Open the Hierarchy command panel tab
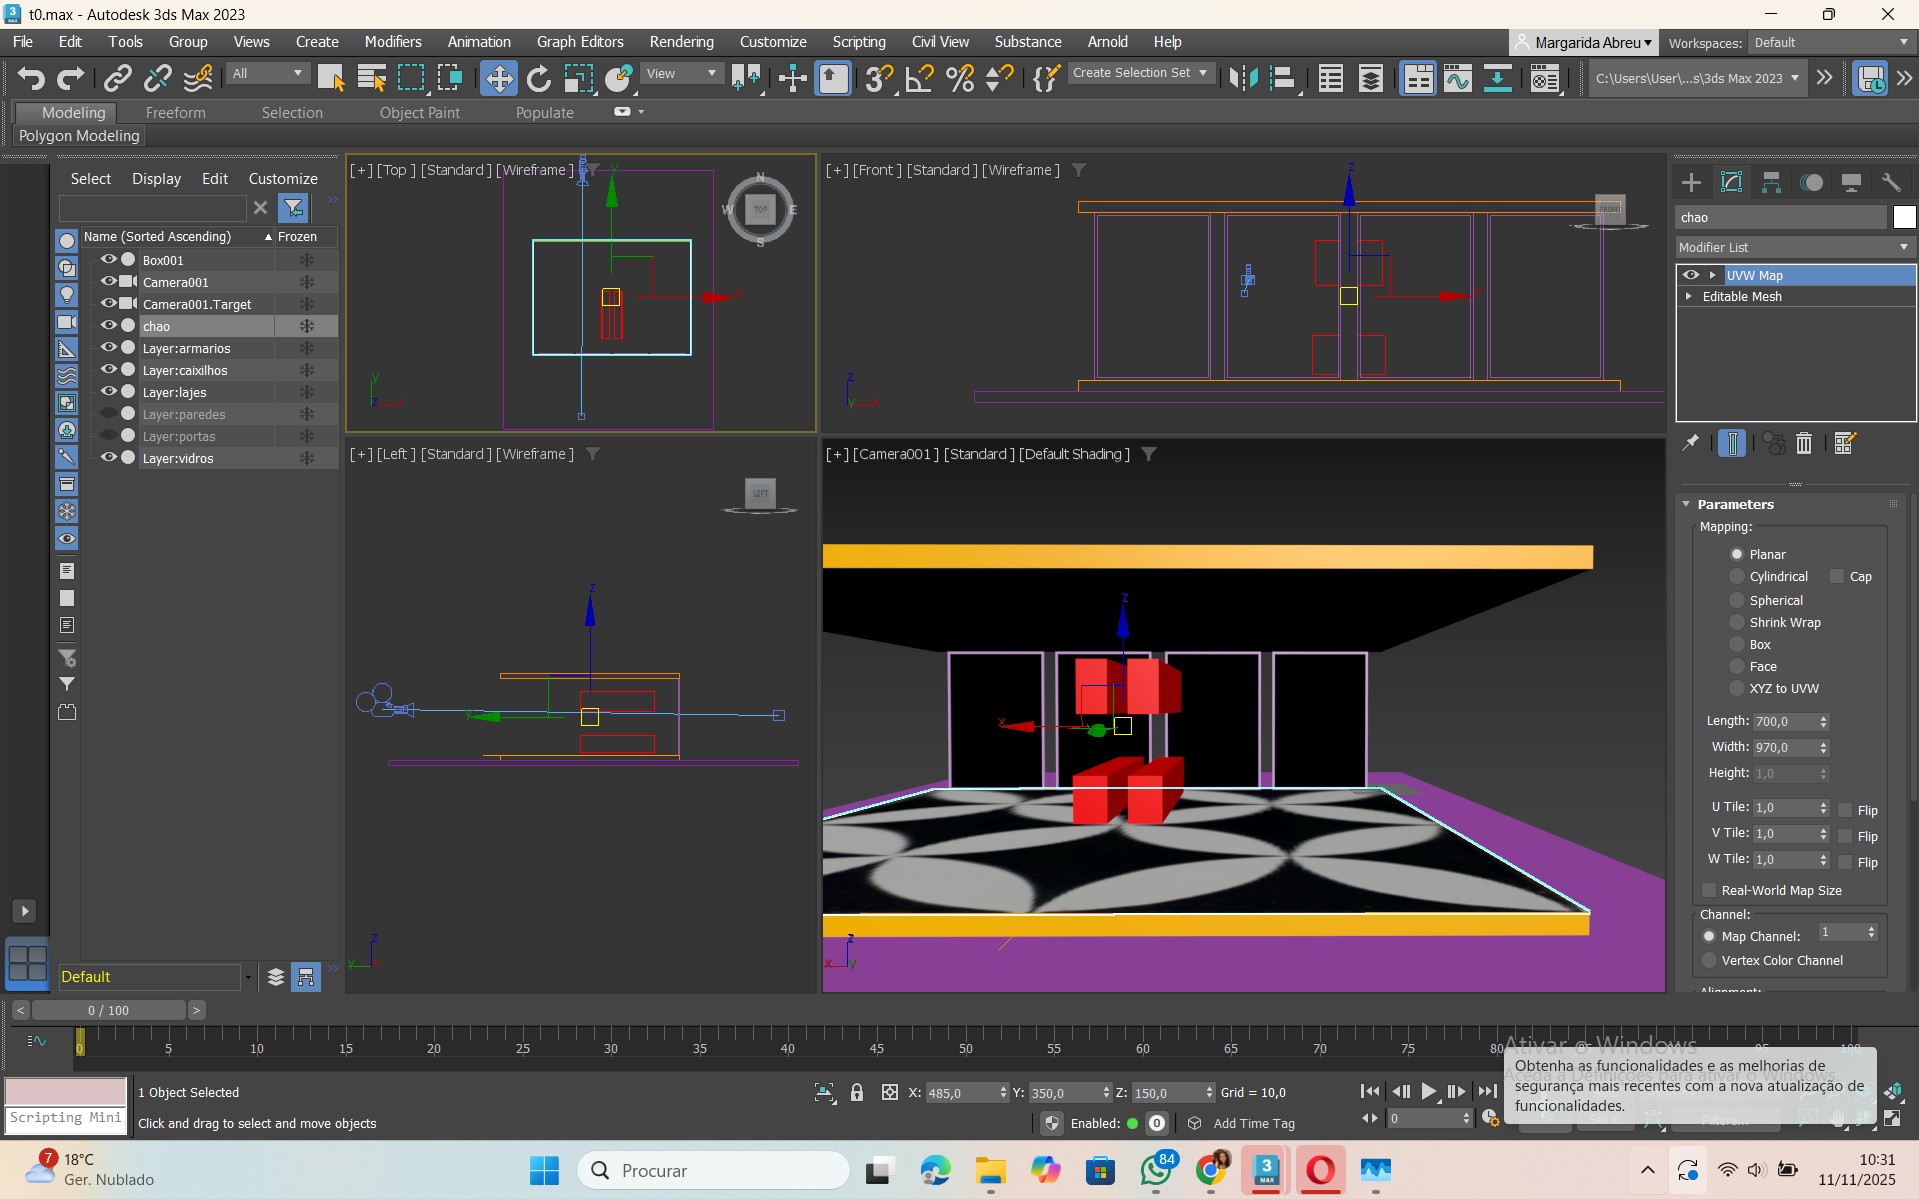This screenshot has width=1919, height=1199. 1771,182
